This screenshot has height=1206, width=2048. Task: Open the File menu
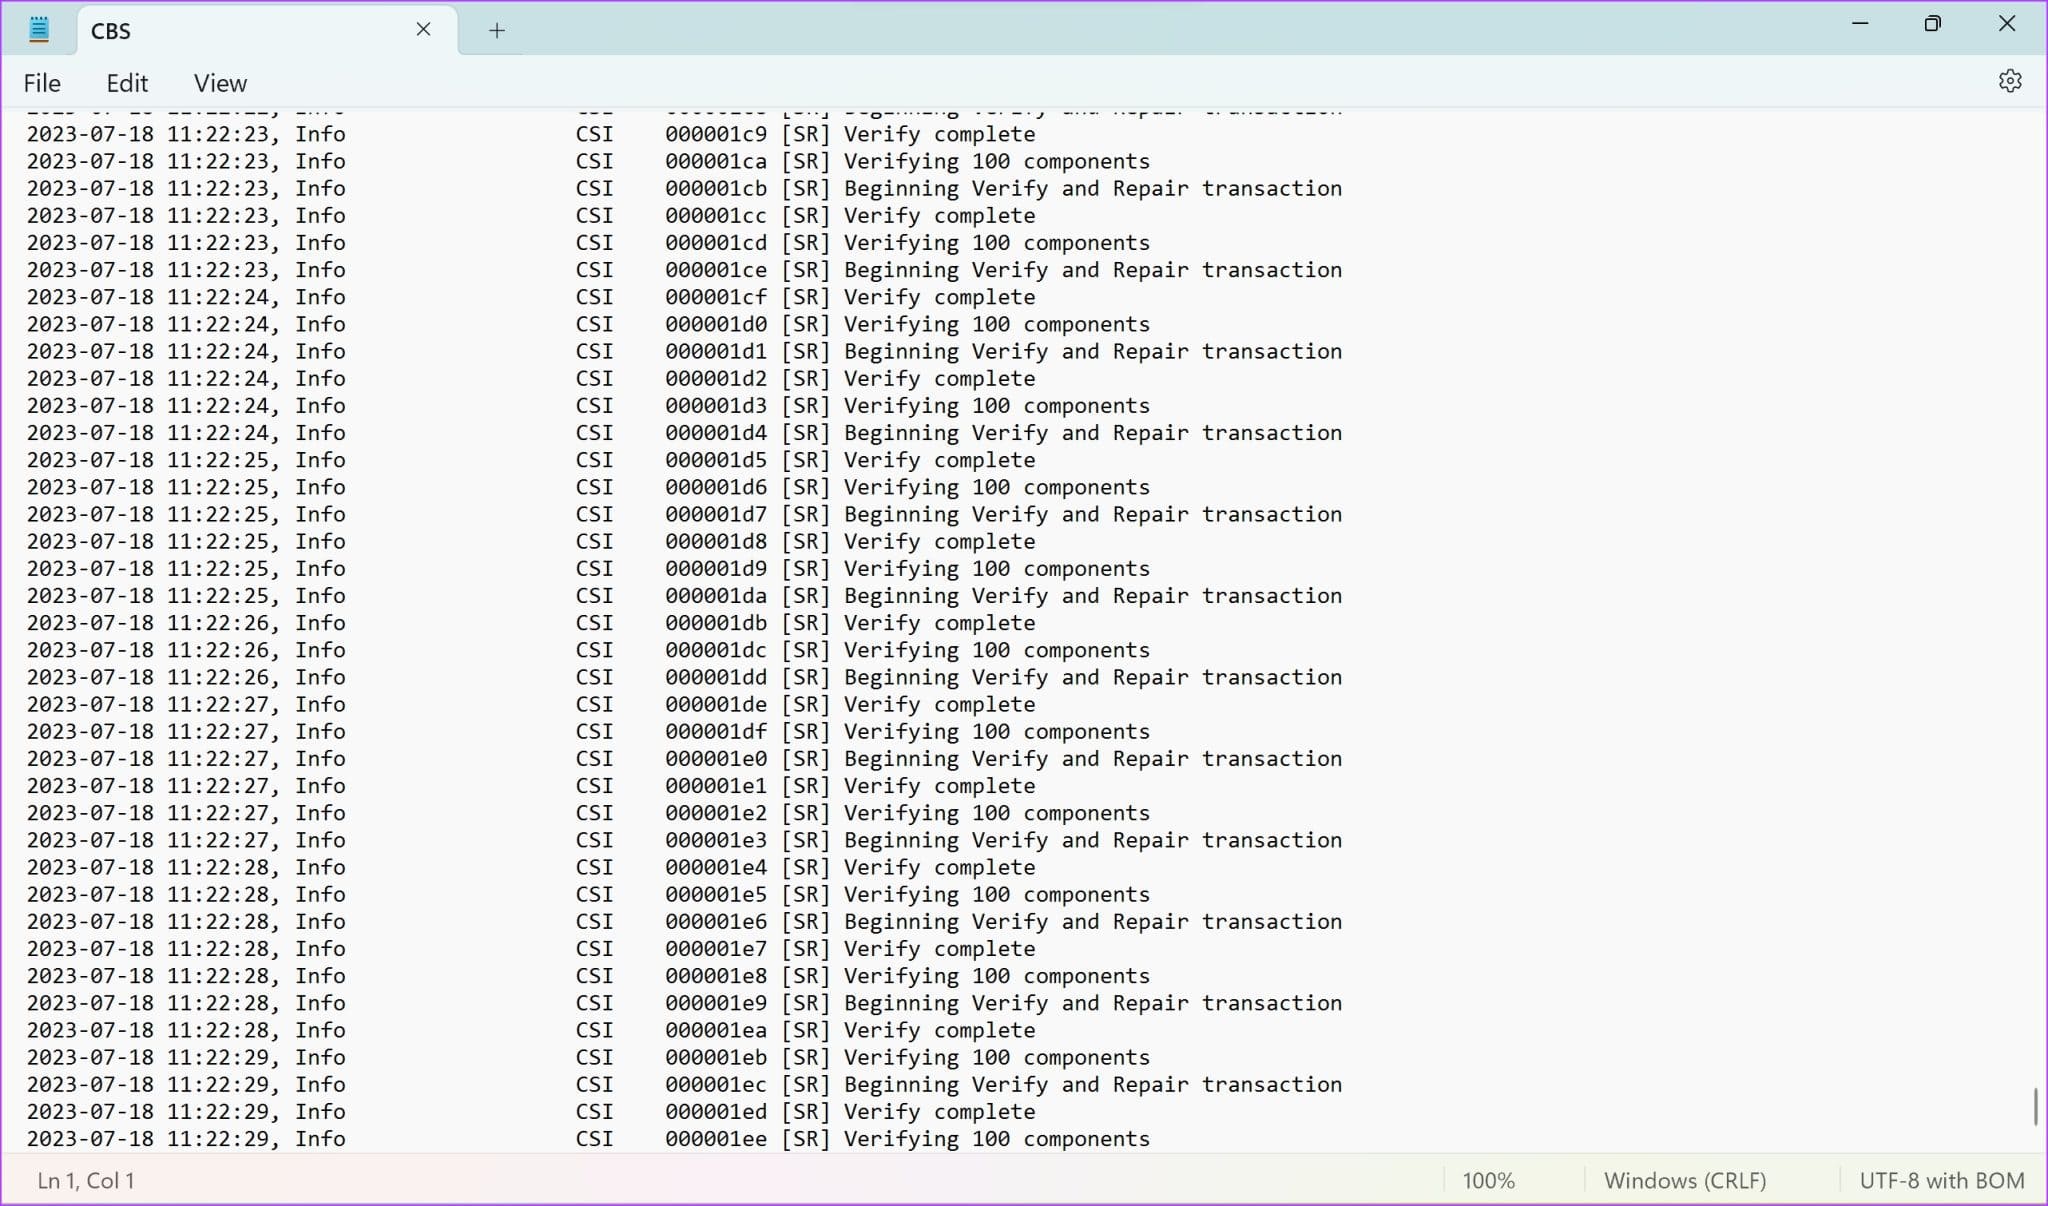point(42,83)
